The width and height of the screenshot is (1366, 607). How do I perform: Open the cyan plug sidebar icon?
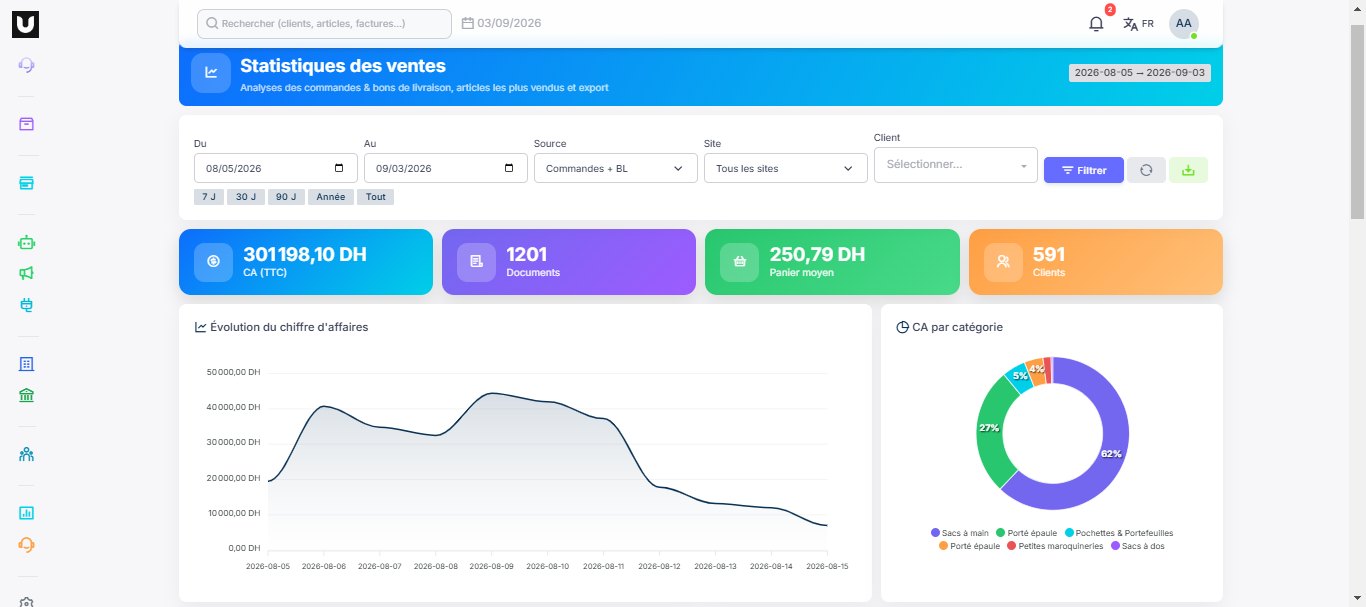(x=27, y=304)
